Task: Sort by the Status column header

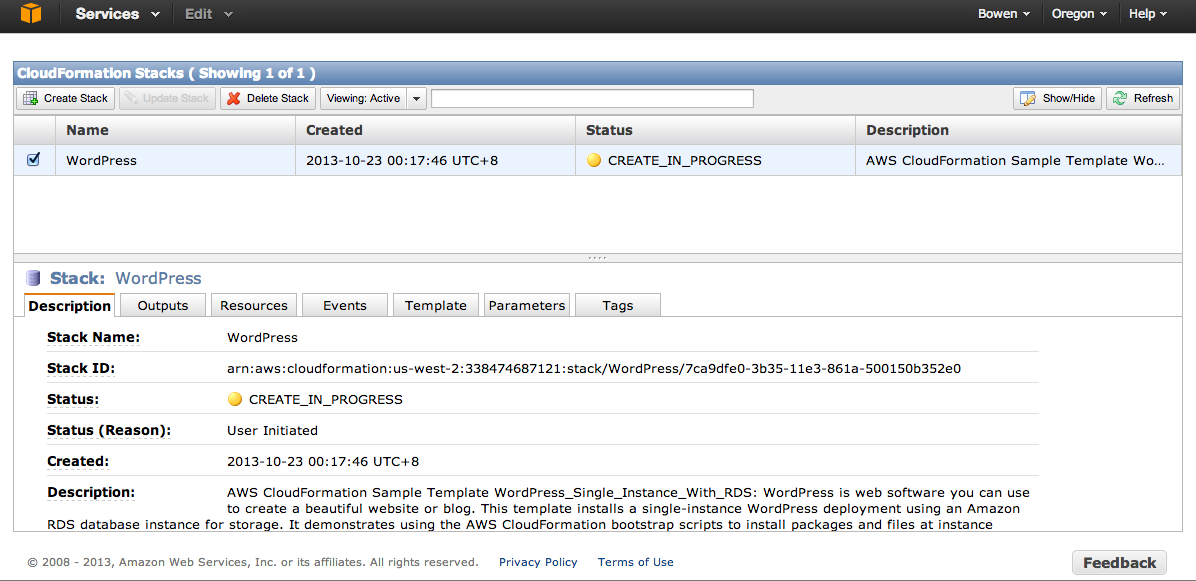Action: coord(715,130)
